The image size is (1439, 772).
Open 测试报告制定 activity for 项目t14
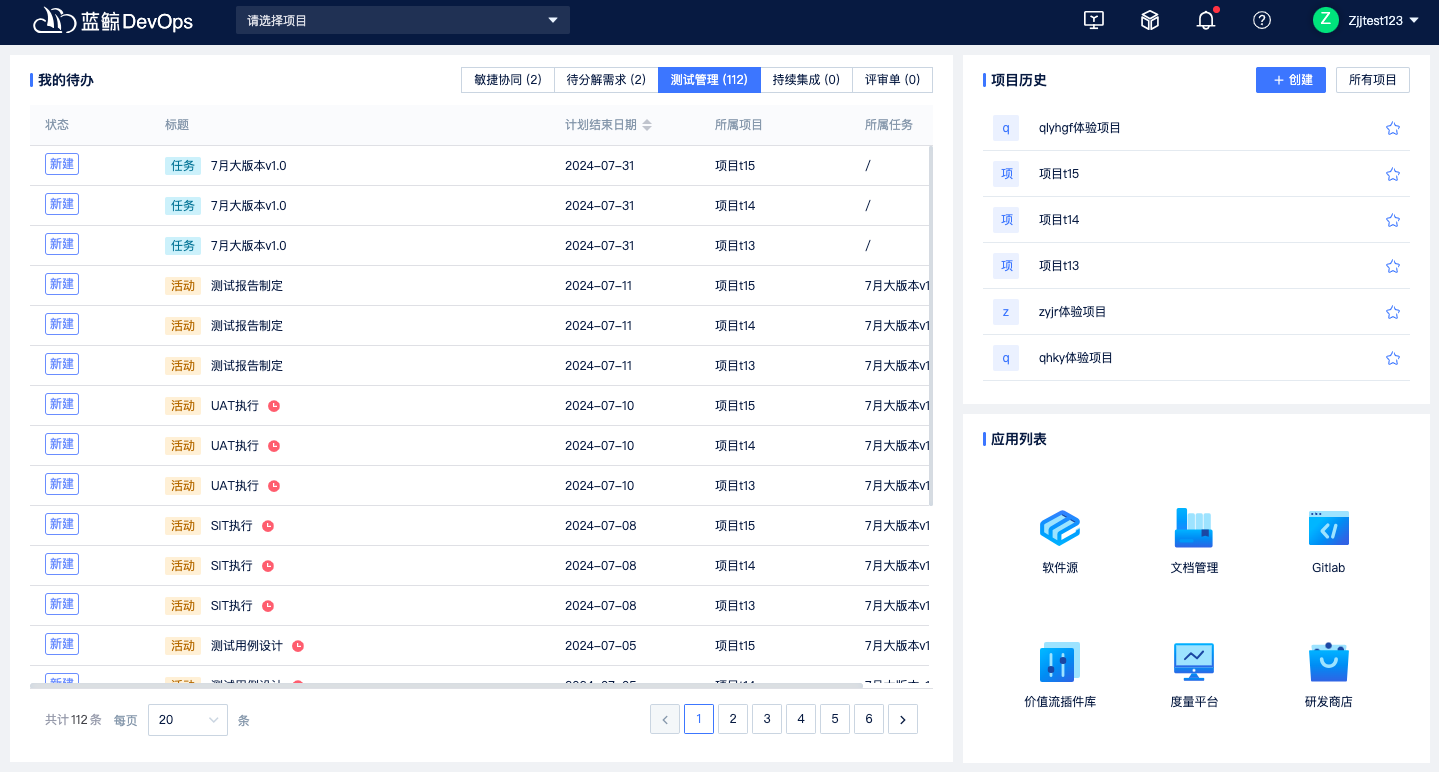(247, 326)
